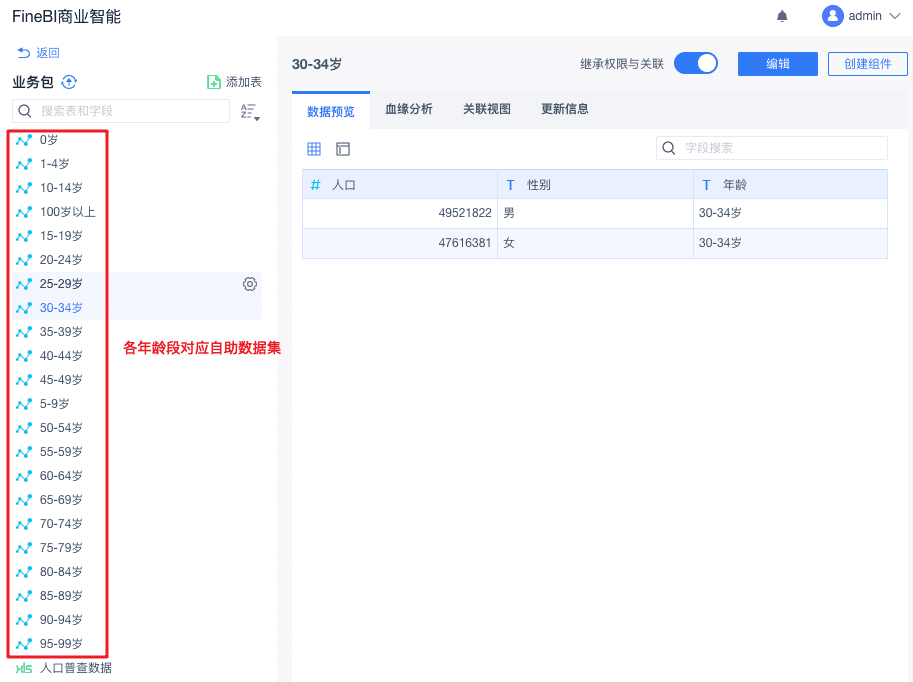913x682 pixels.
Task: Click the 编辑 button
Action: (778, 63)
